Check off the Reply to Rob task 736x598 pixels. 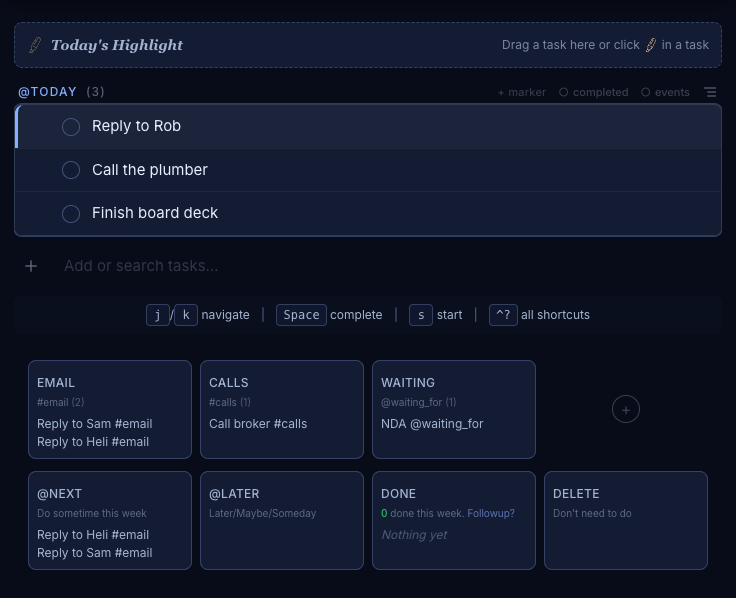pyautogui.click(x=71, y=127)
